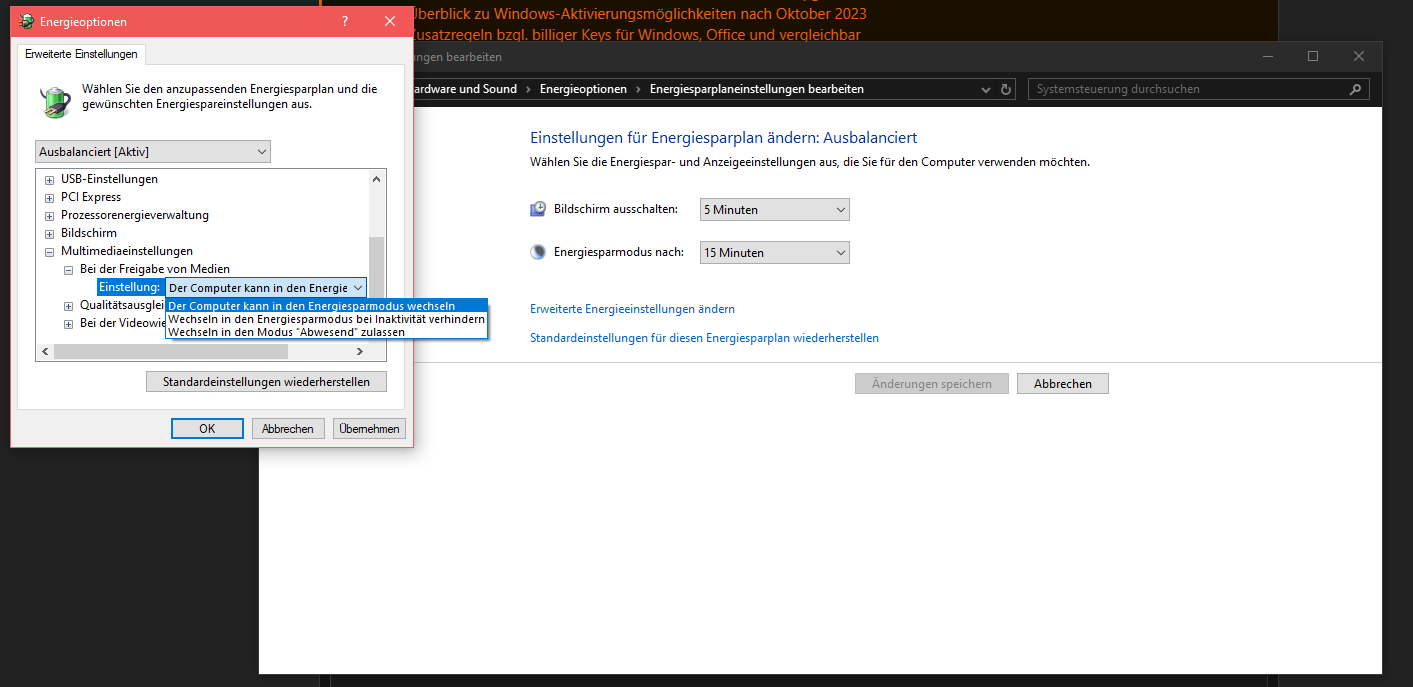Expand the Bildschirm tree node
Viewport: 1413px width, 687px height.
click(49, 233)
